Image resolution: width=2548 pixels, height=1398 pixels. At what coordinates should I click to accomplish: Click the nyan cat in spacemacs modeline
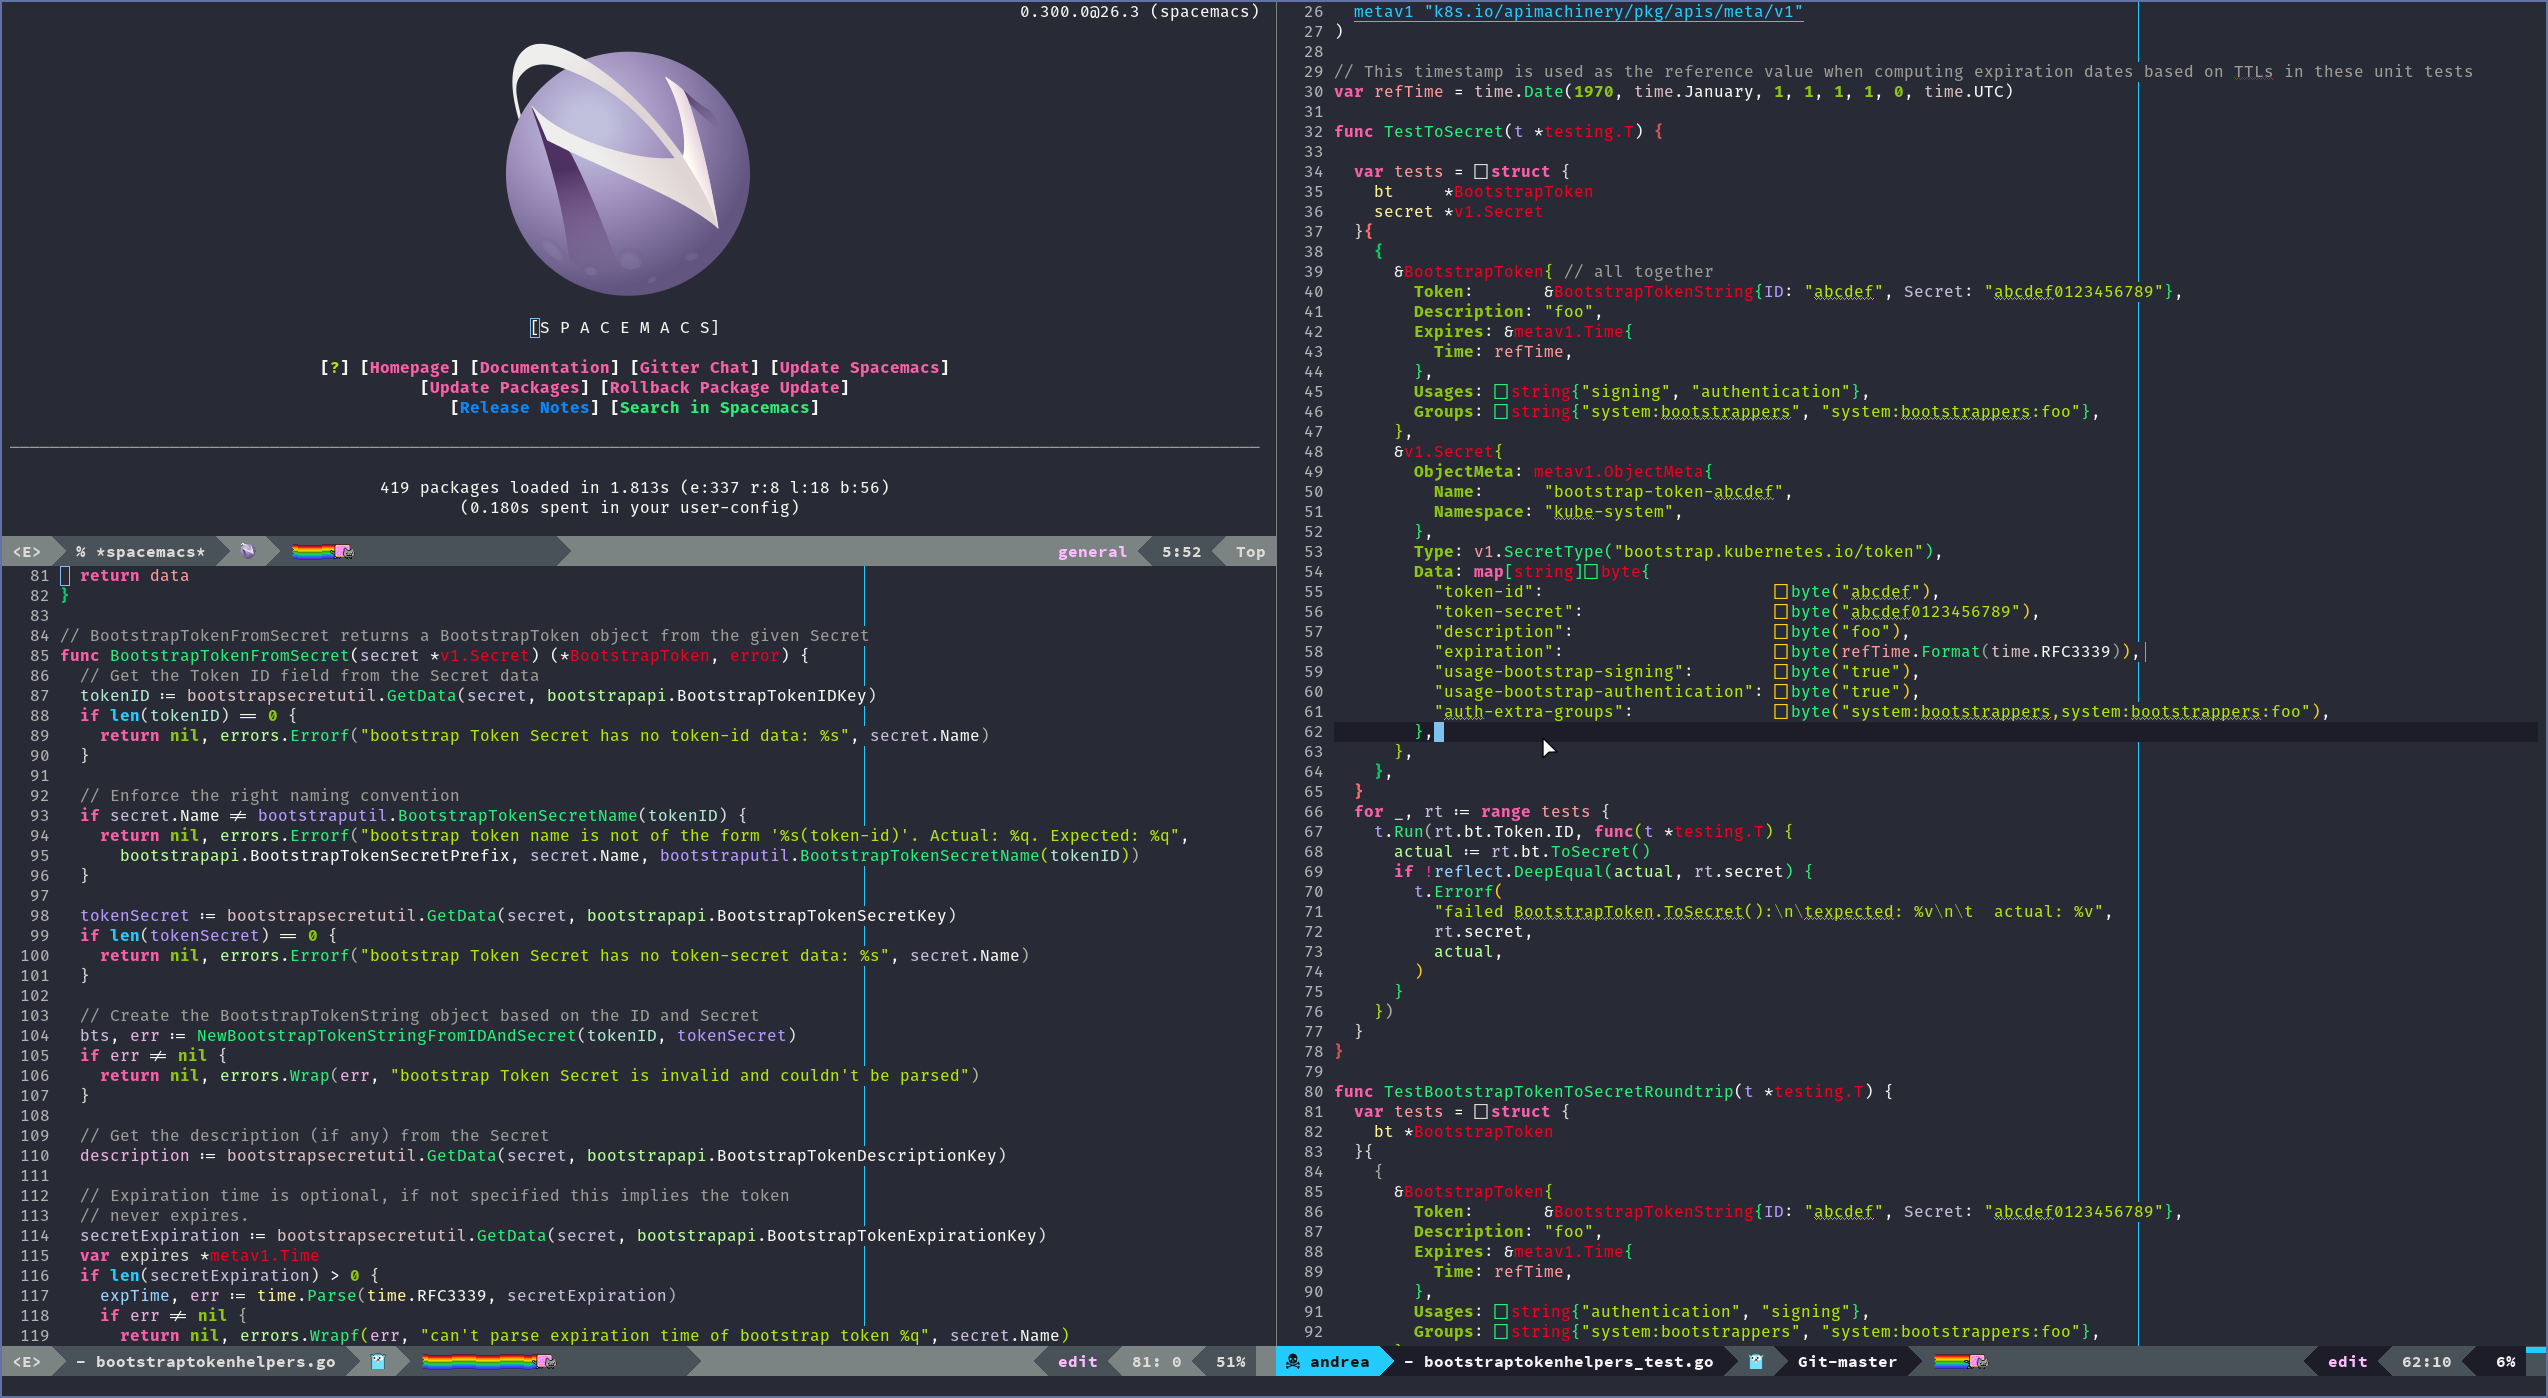point(344,551)
